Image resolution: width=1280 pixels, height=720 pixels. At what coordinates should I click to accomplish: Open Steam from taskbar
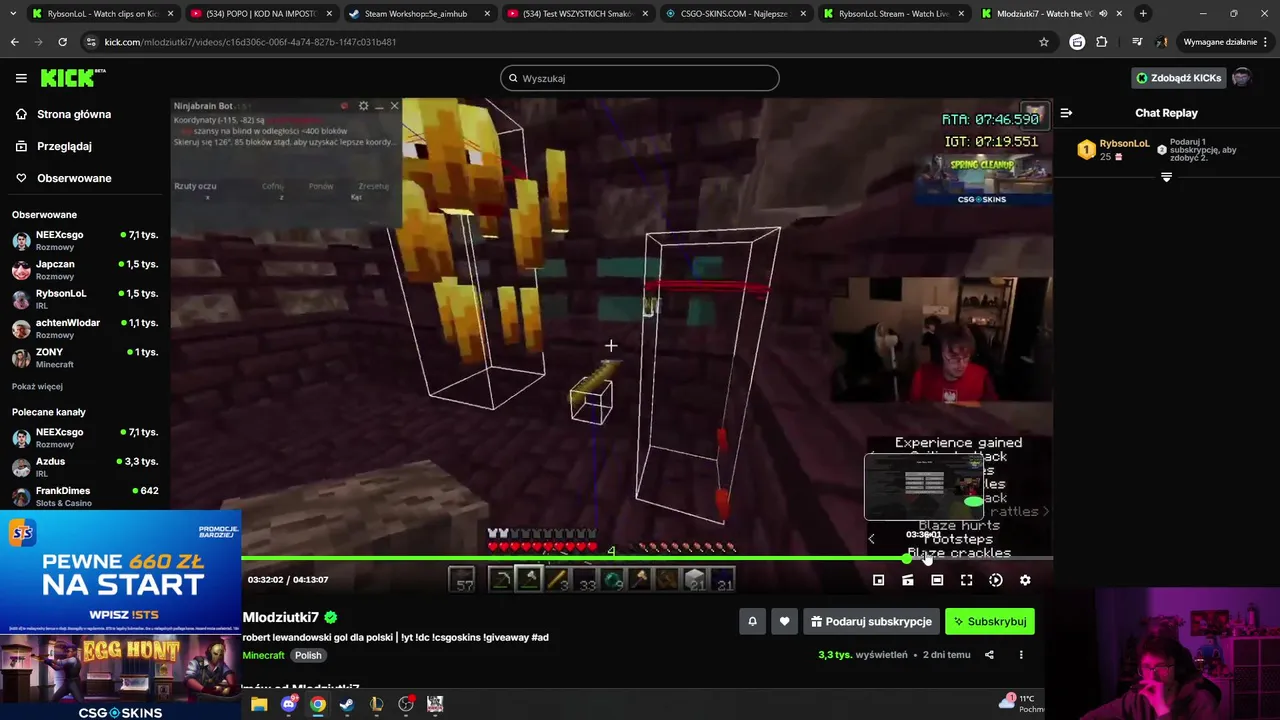347,704
